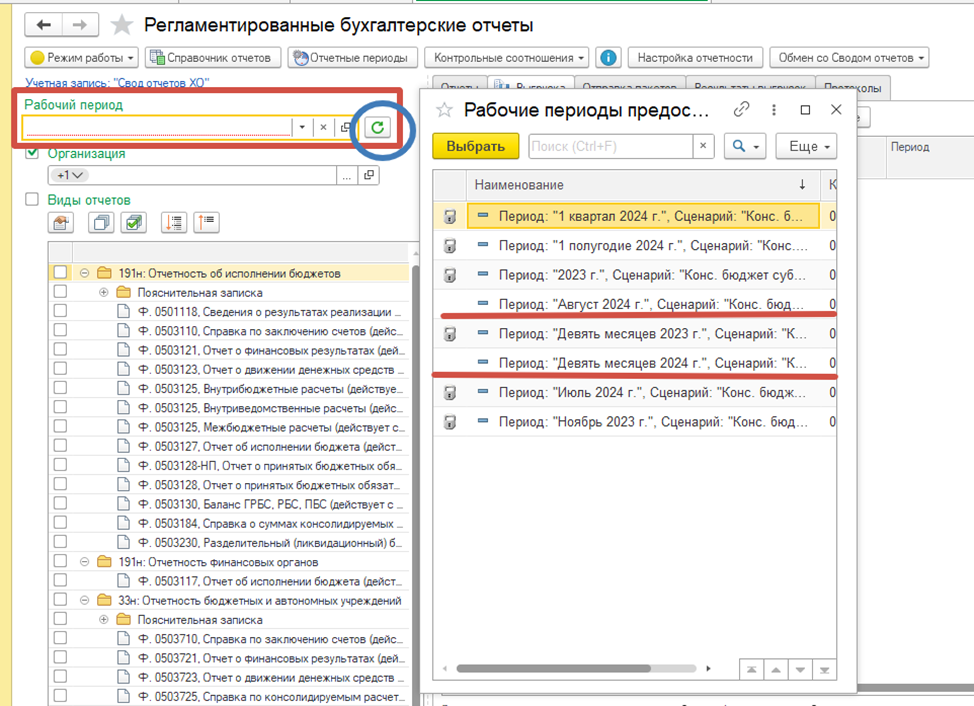
Task: Open the Рабочий период item form icon
Action: 345,127
